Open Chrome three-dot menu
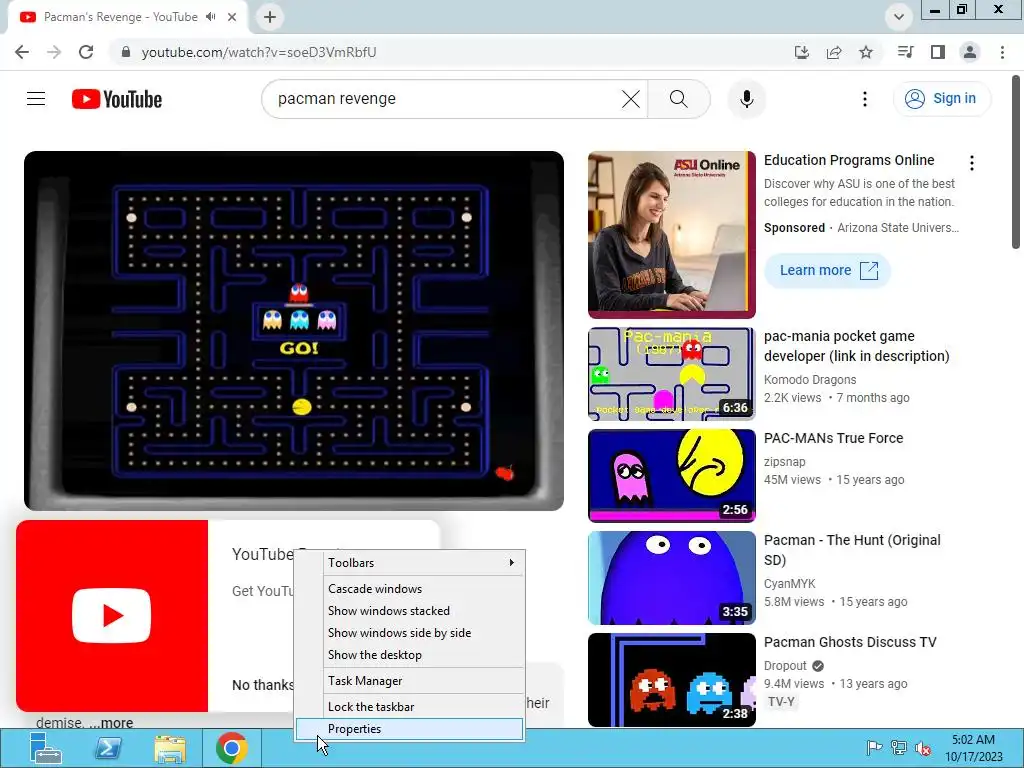Image resolution: width=1024 pixels, height=768 pixels. click(x=1002, y=52)
